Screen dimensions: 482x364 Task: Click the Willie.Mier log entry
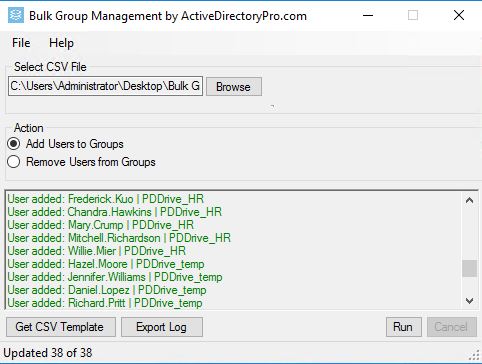tap(96, 251)
